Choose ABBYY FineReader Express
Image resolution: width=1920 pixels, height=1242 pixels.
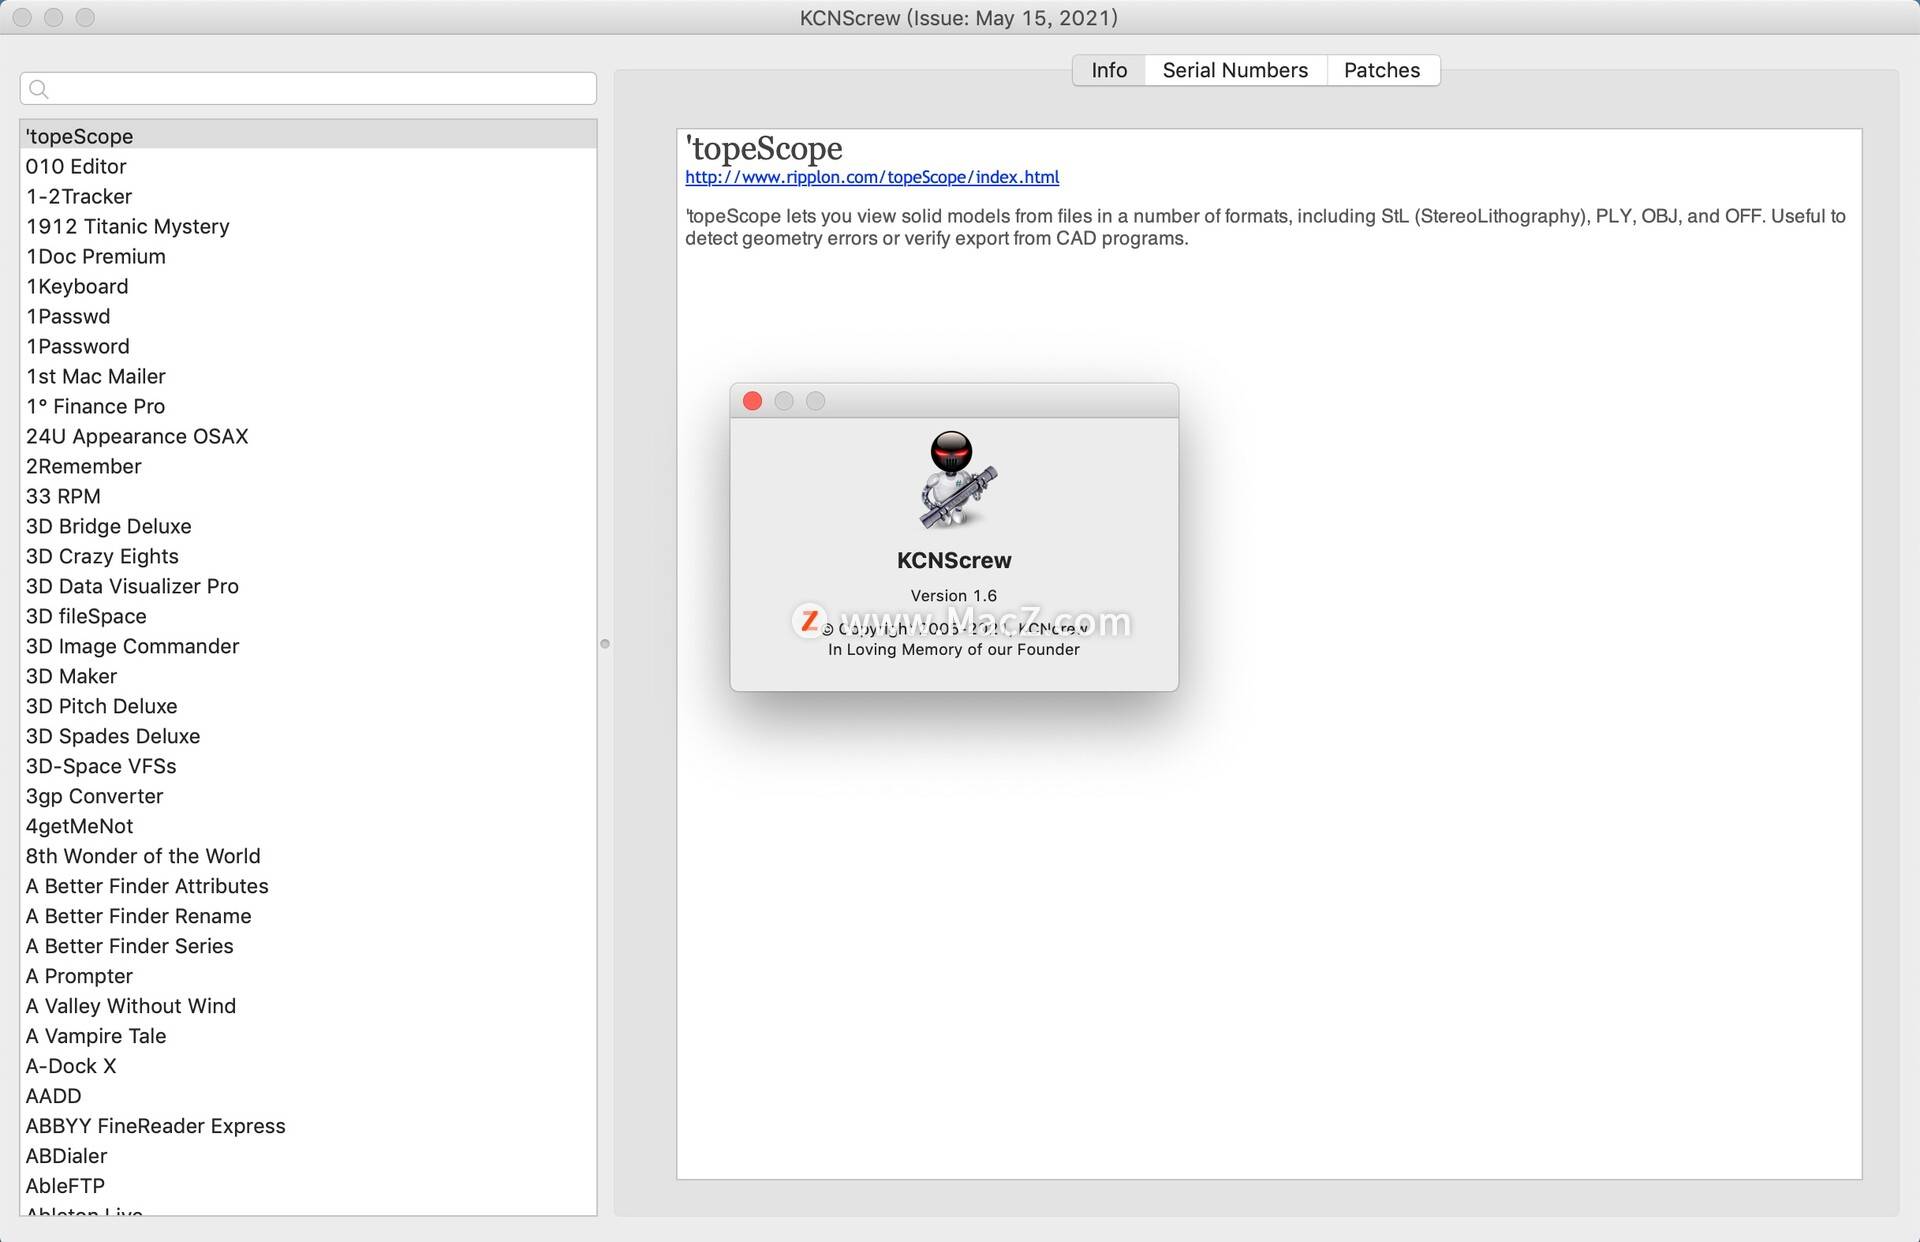pyautogui.click(x=308, y=1126)
